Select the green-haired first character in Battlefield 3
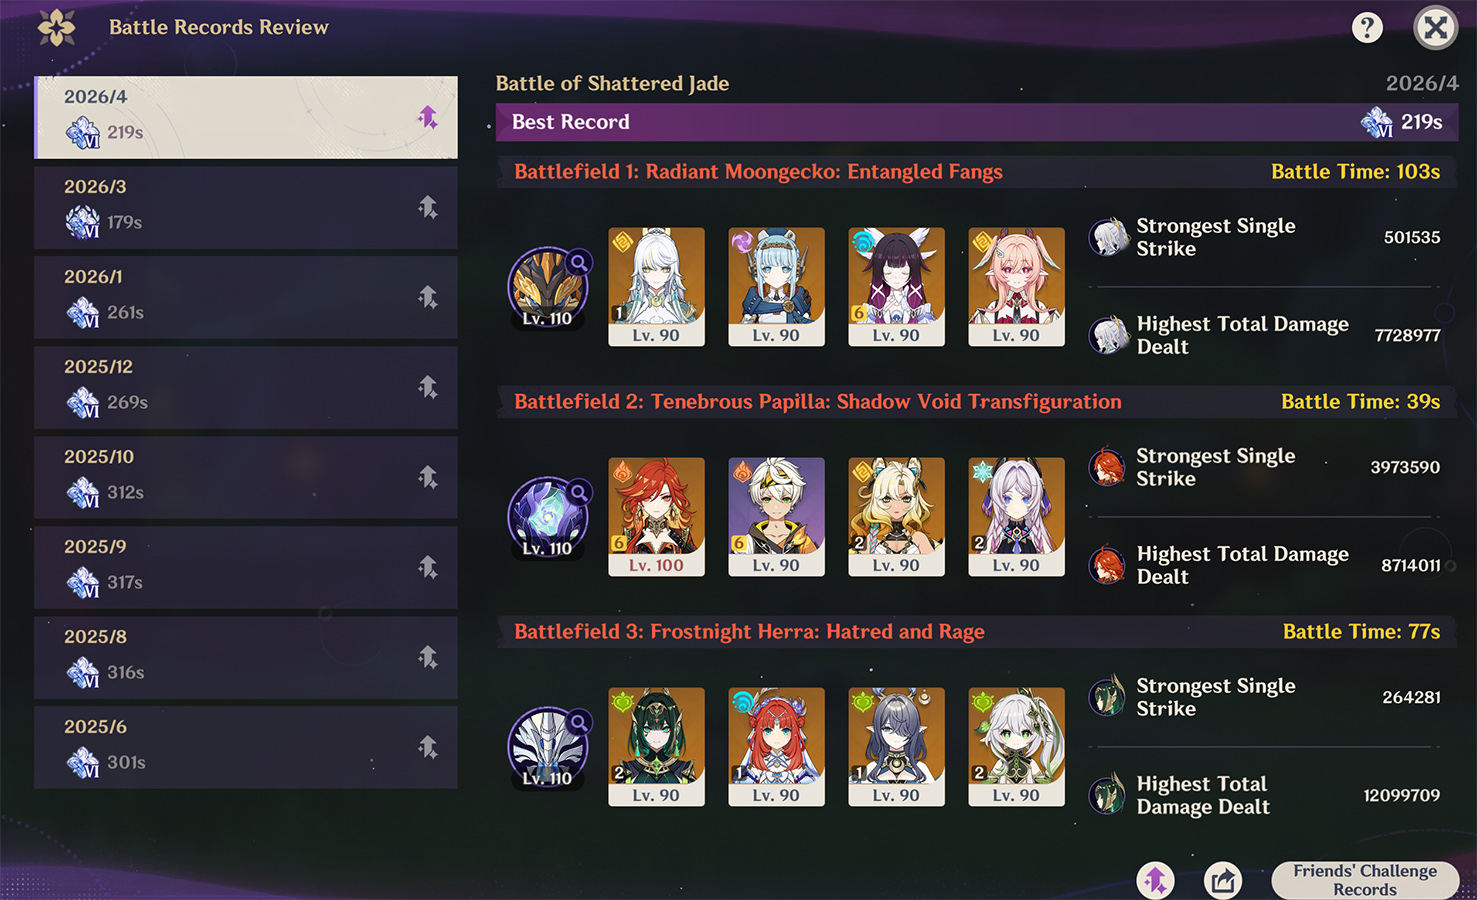The image size is (1477, 900). [657, 747]
